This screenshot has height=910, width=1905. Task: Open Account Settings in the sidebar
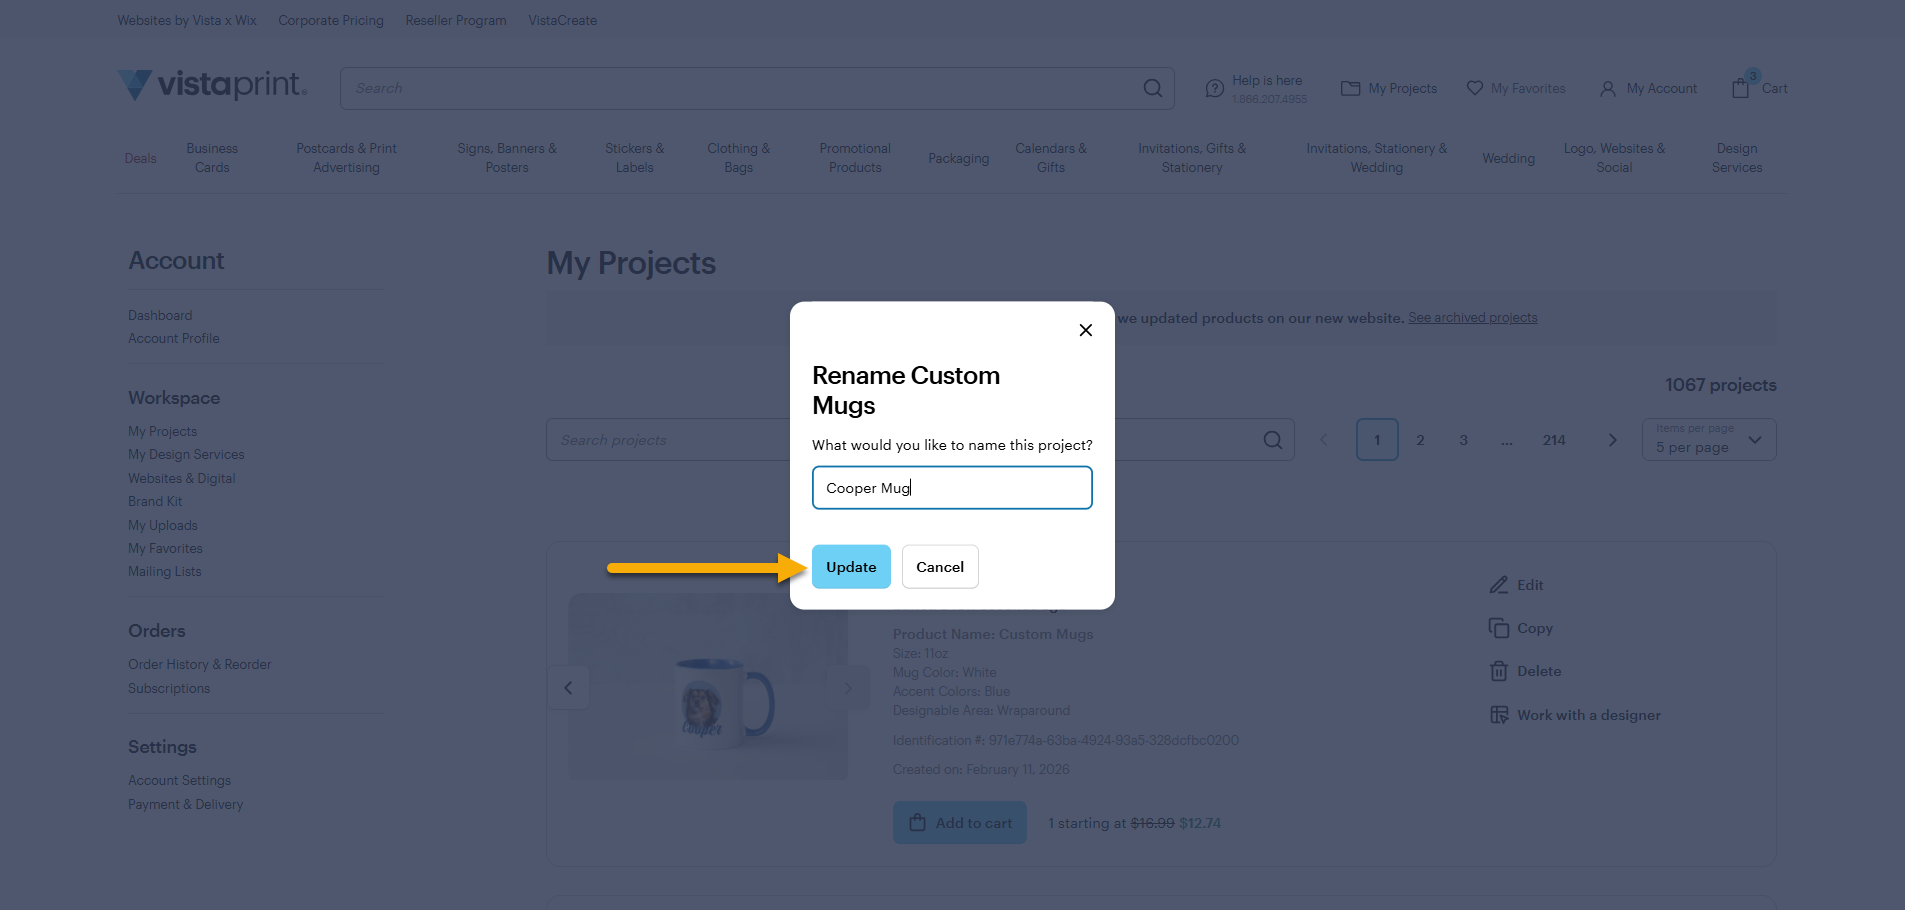[180, 780]
